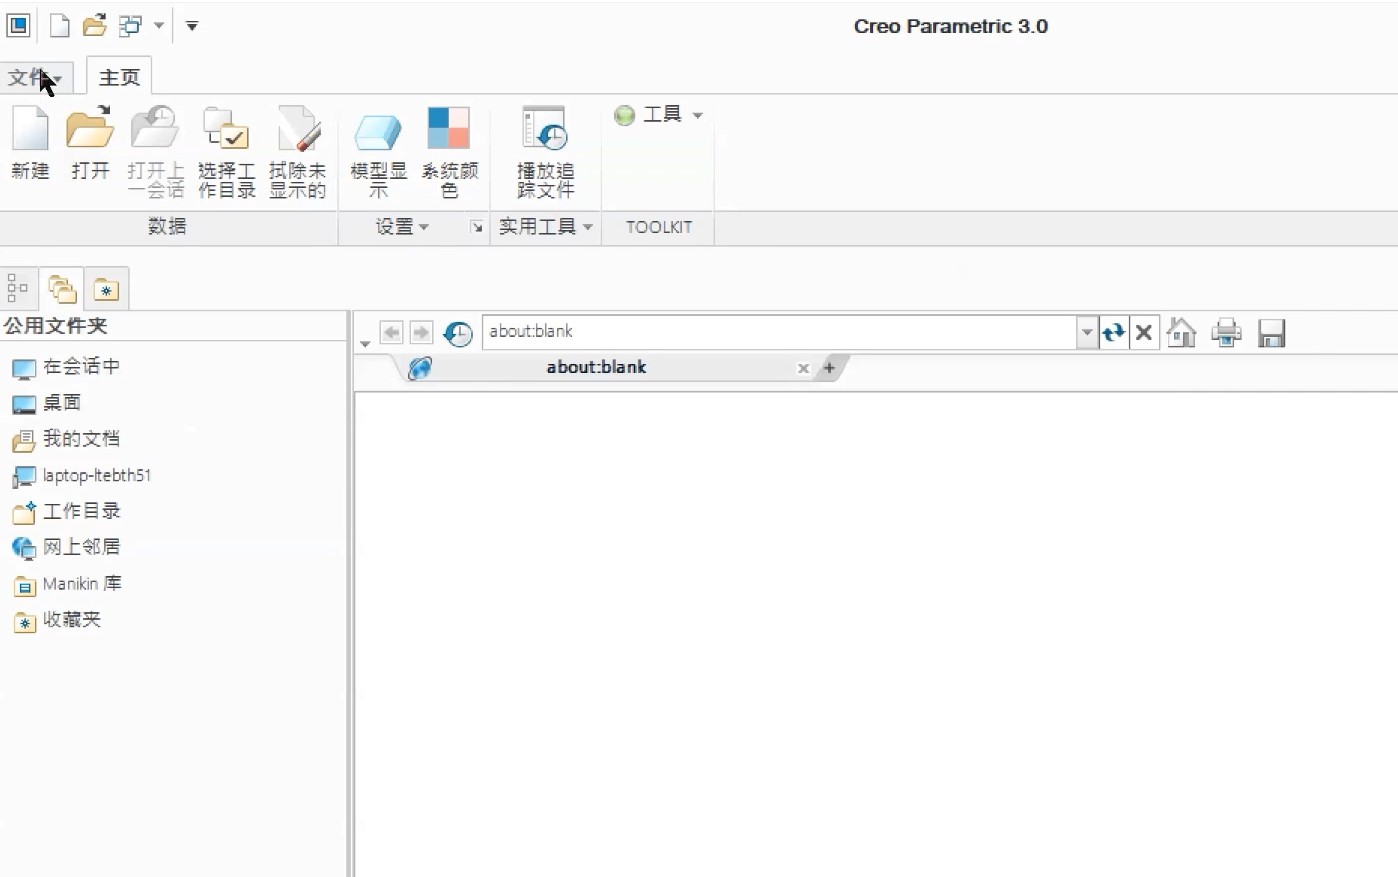Select 我的文档 in common folders
This screenshot has height=877, width=1398.
67,439
